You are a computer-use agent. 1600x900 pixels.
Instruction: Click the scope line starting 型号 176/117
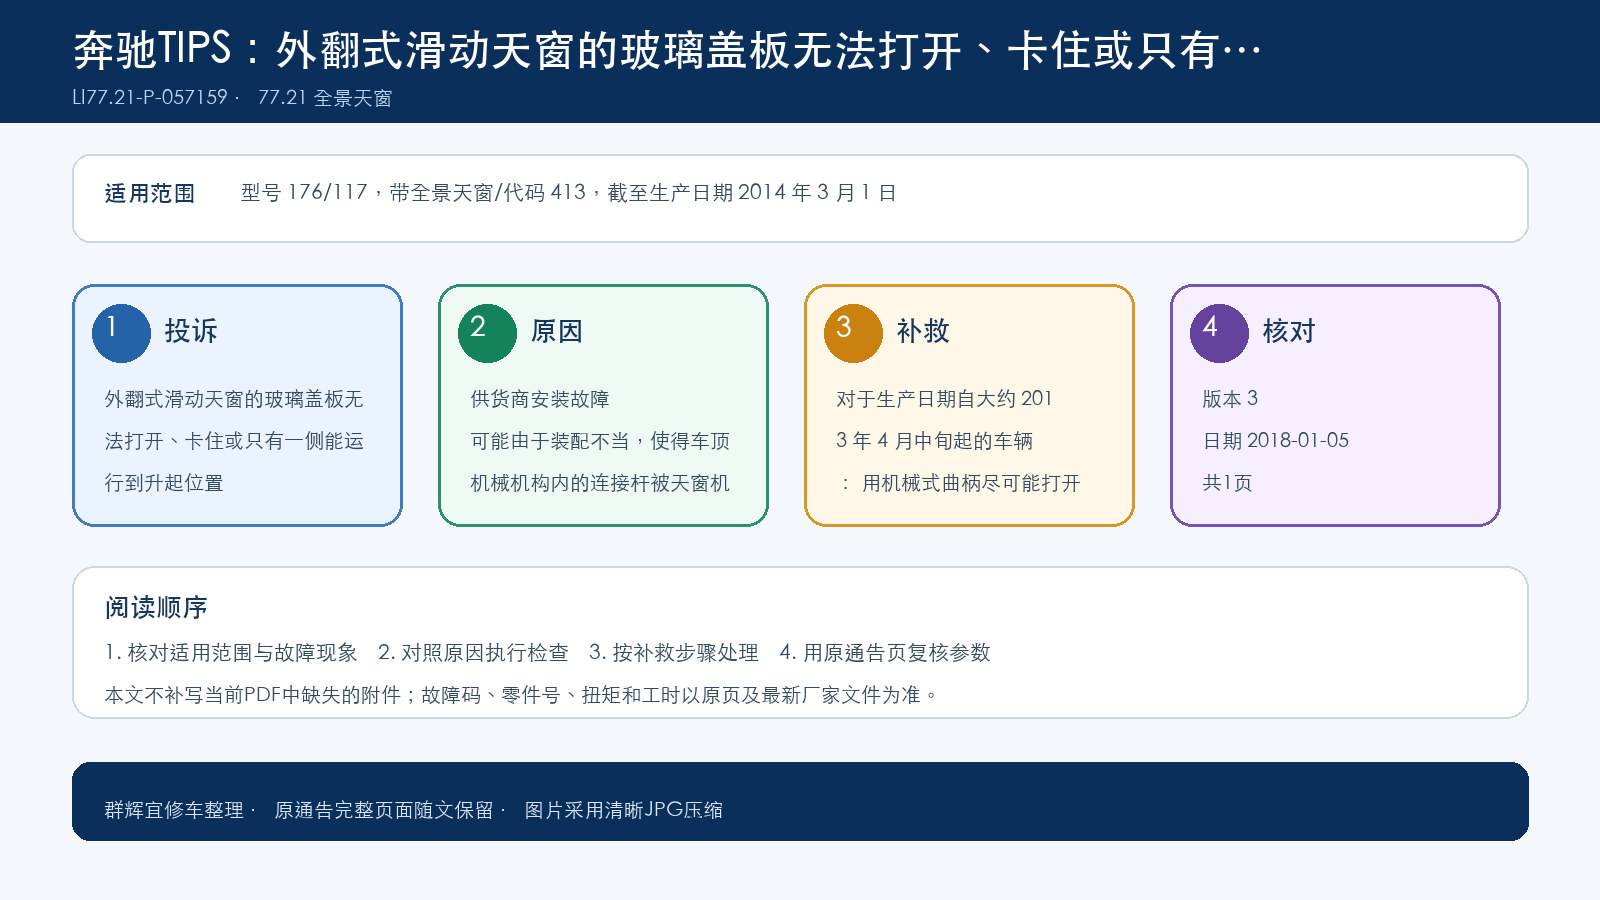(568, 193)
